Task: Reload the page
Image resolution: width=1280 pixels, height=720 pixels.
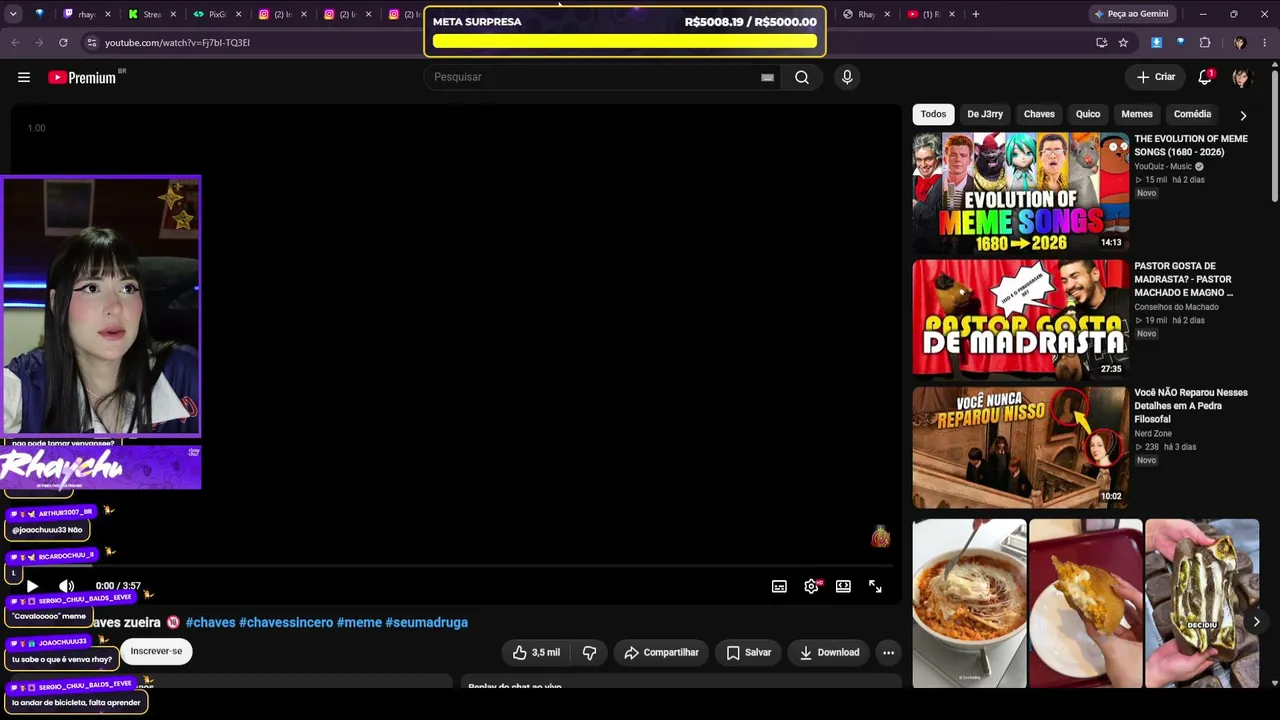Action: click(63, 43)
